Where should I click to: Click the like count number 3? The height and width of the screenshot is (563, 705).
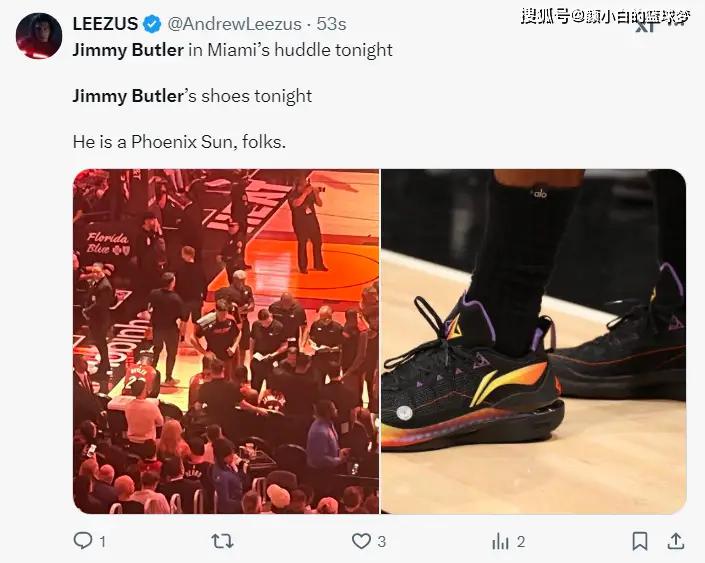tap(381, 541)
